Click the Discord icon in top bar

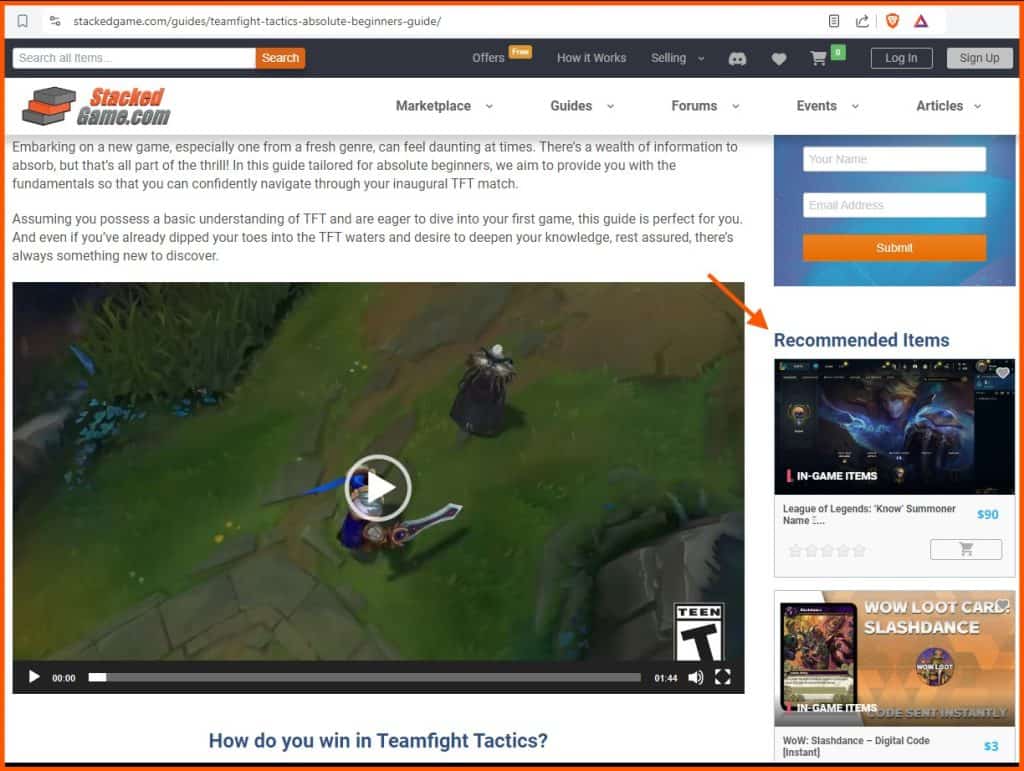pos(738,59)
